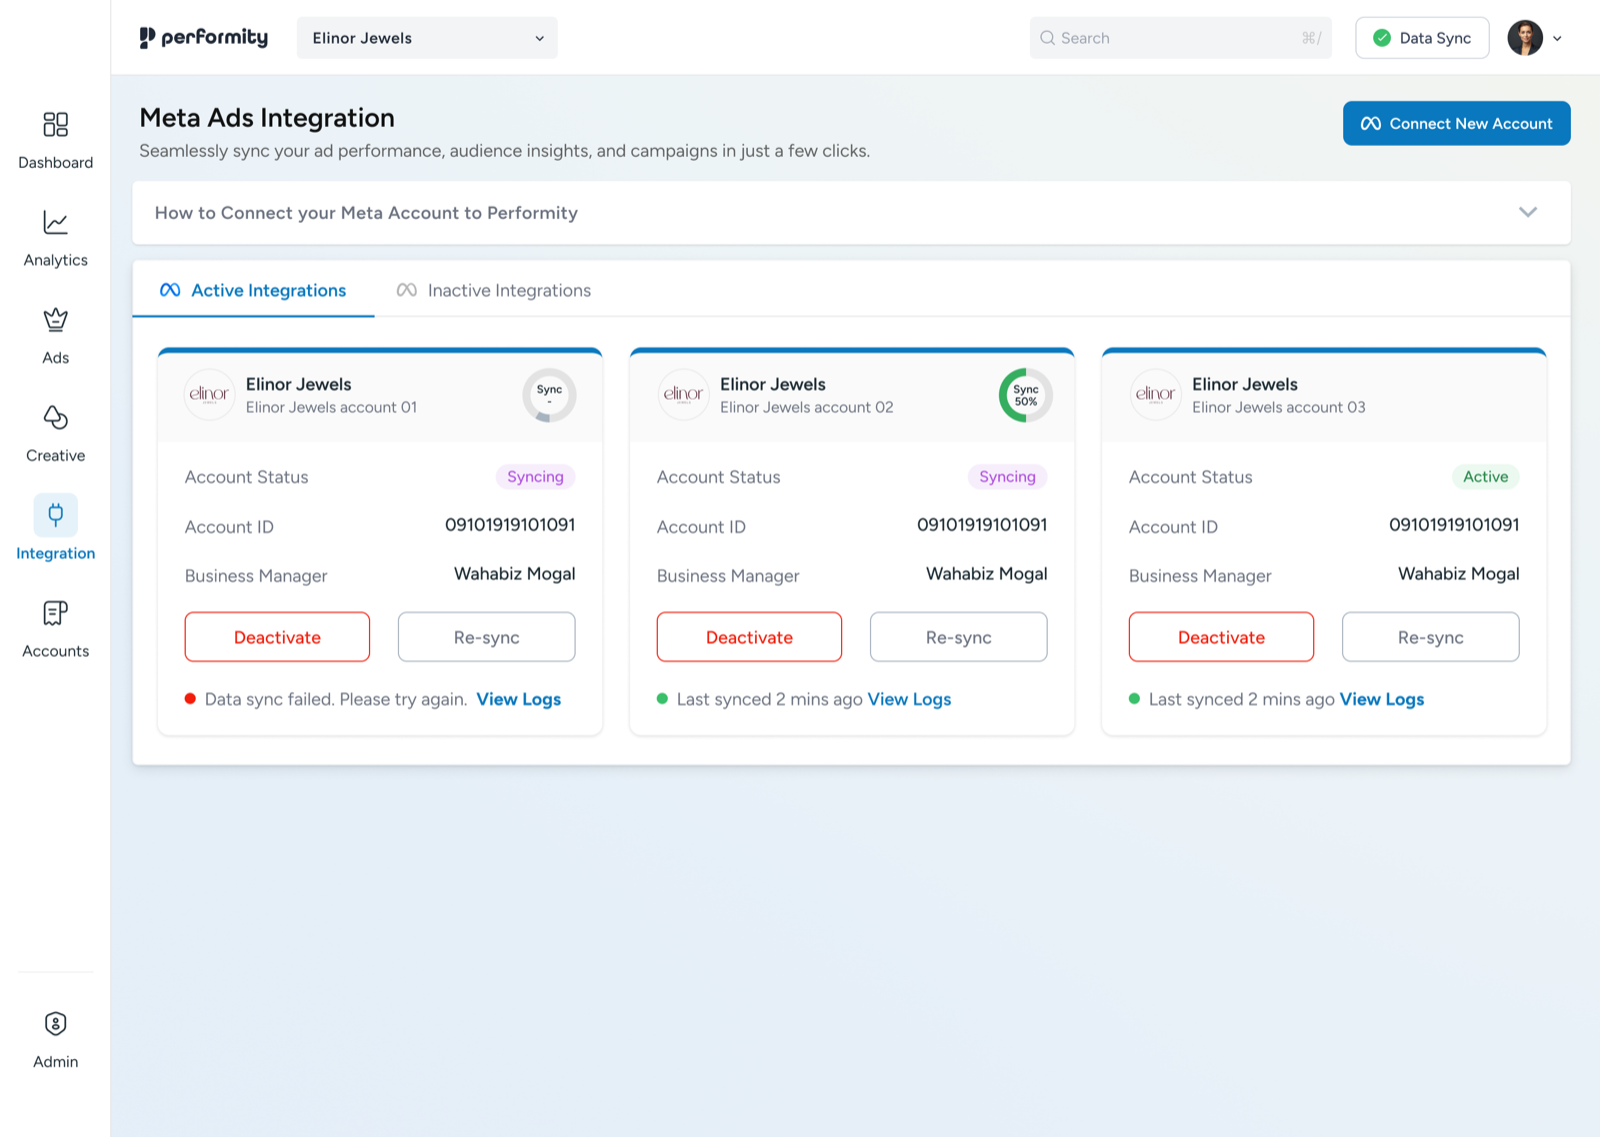1600x1137 pixels.
Task: Click the user profile avatar
Action: (1525, 38)
